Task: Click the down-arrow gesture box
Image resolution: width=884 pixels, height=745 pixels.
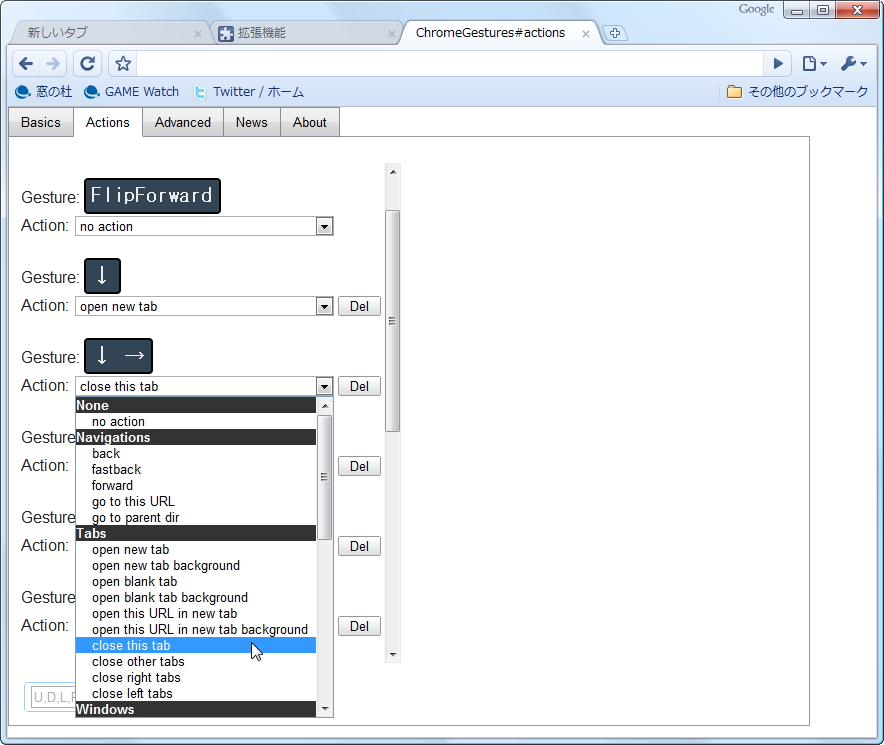Action: pyautogui.click(x=102, y=276)
